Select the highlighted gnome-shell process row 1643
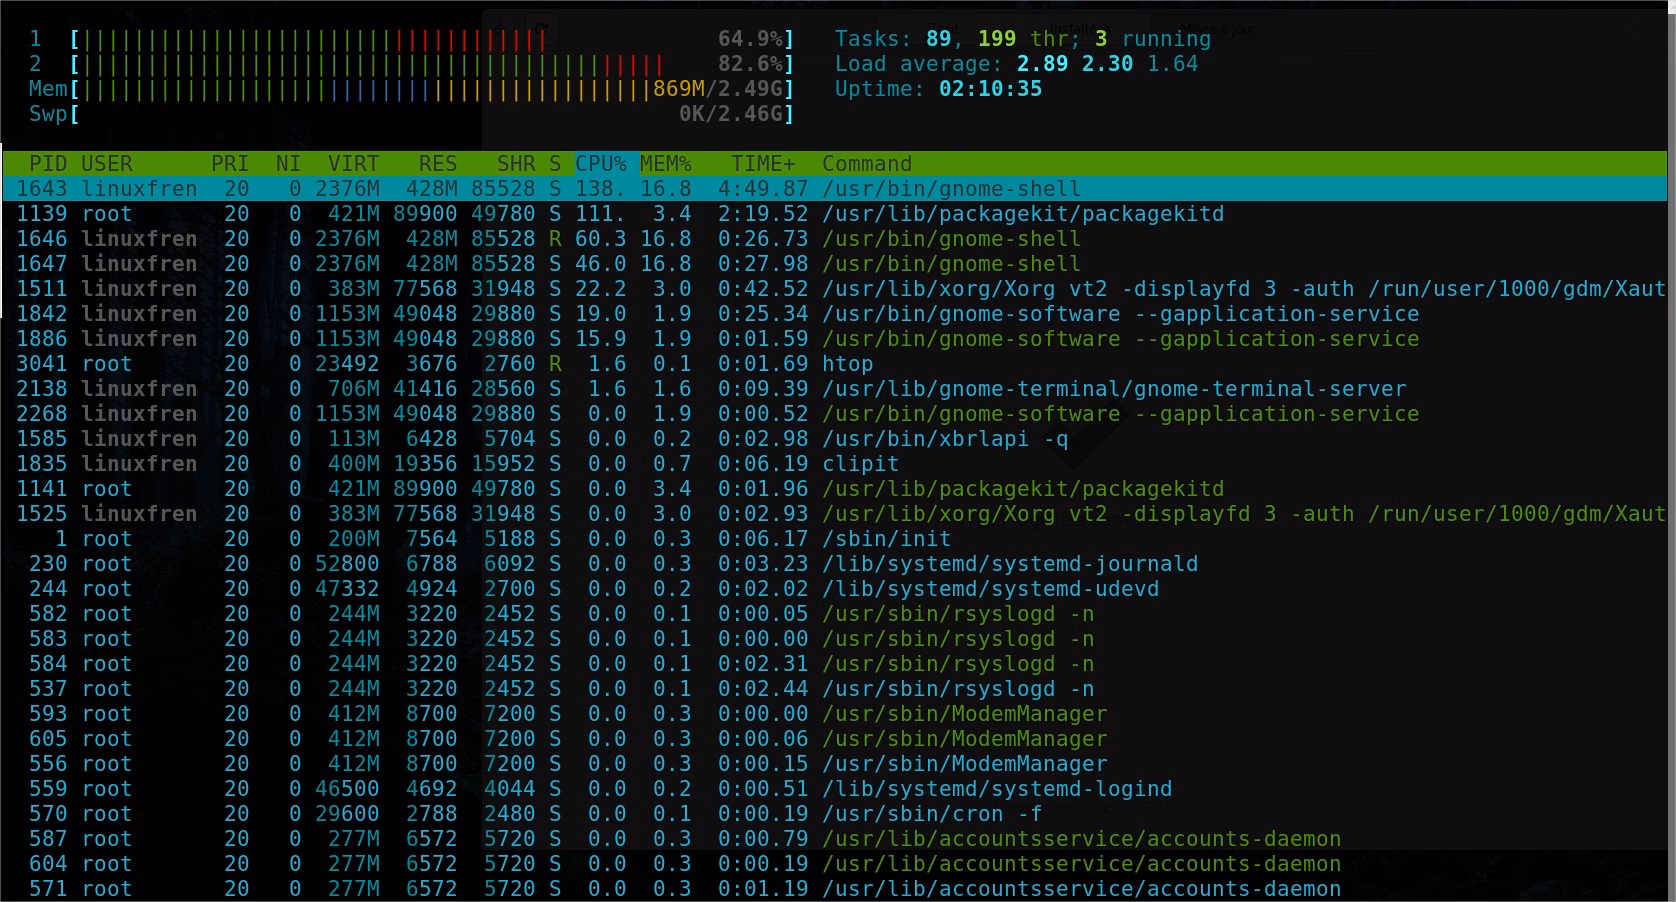Image resolution: width=1676 pixels, height=902 pixels. coord(400,188)
